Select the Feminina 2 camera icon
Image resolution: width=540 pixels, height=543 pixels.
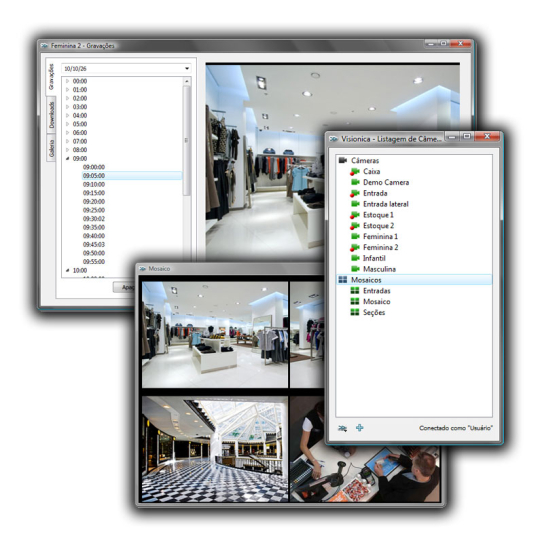pyautogui.click(x=355, y=247)
